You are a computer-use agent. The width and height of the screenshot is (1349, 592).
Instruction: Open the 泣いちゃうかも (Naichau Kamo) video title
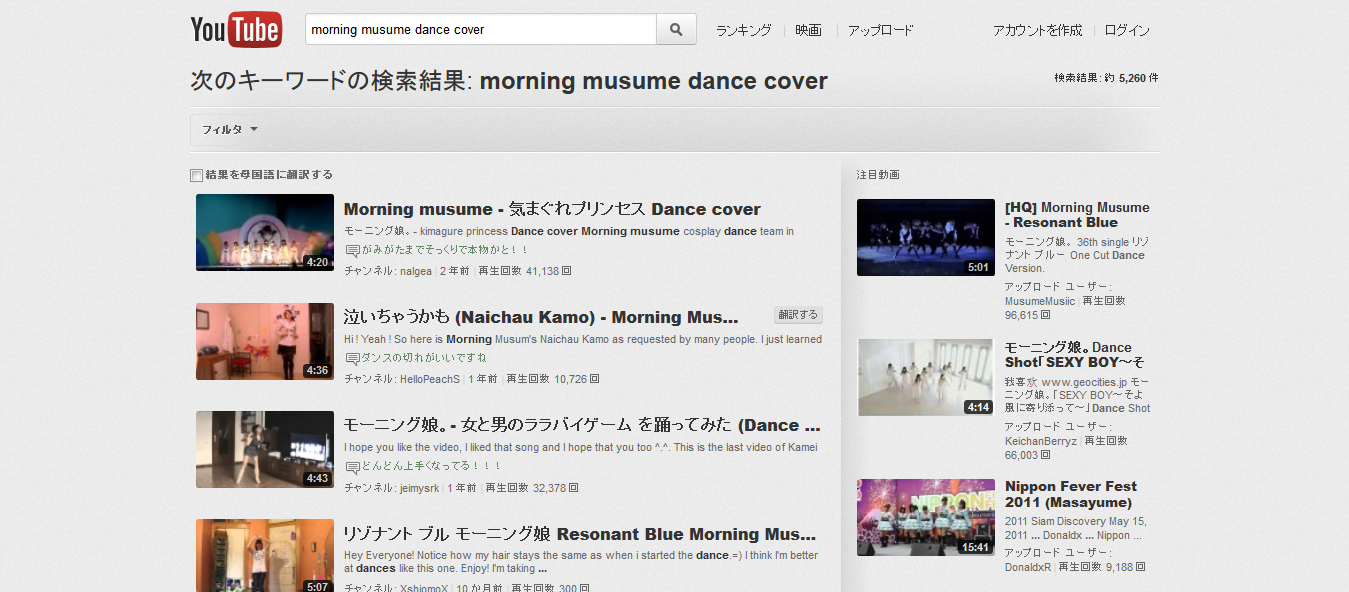[541, 317]
